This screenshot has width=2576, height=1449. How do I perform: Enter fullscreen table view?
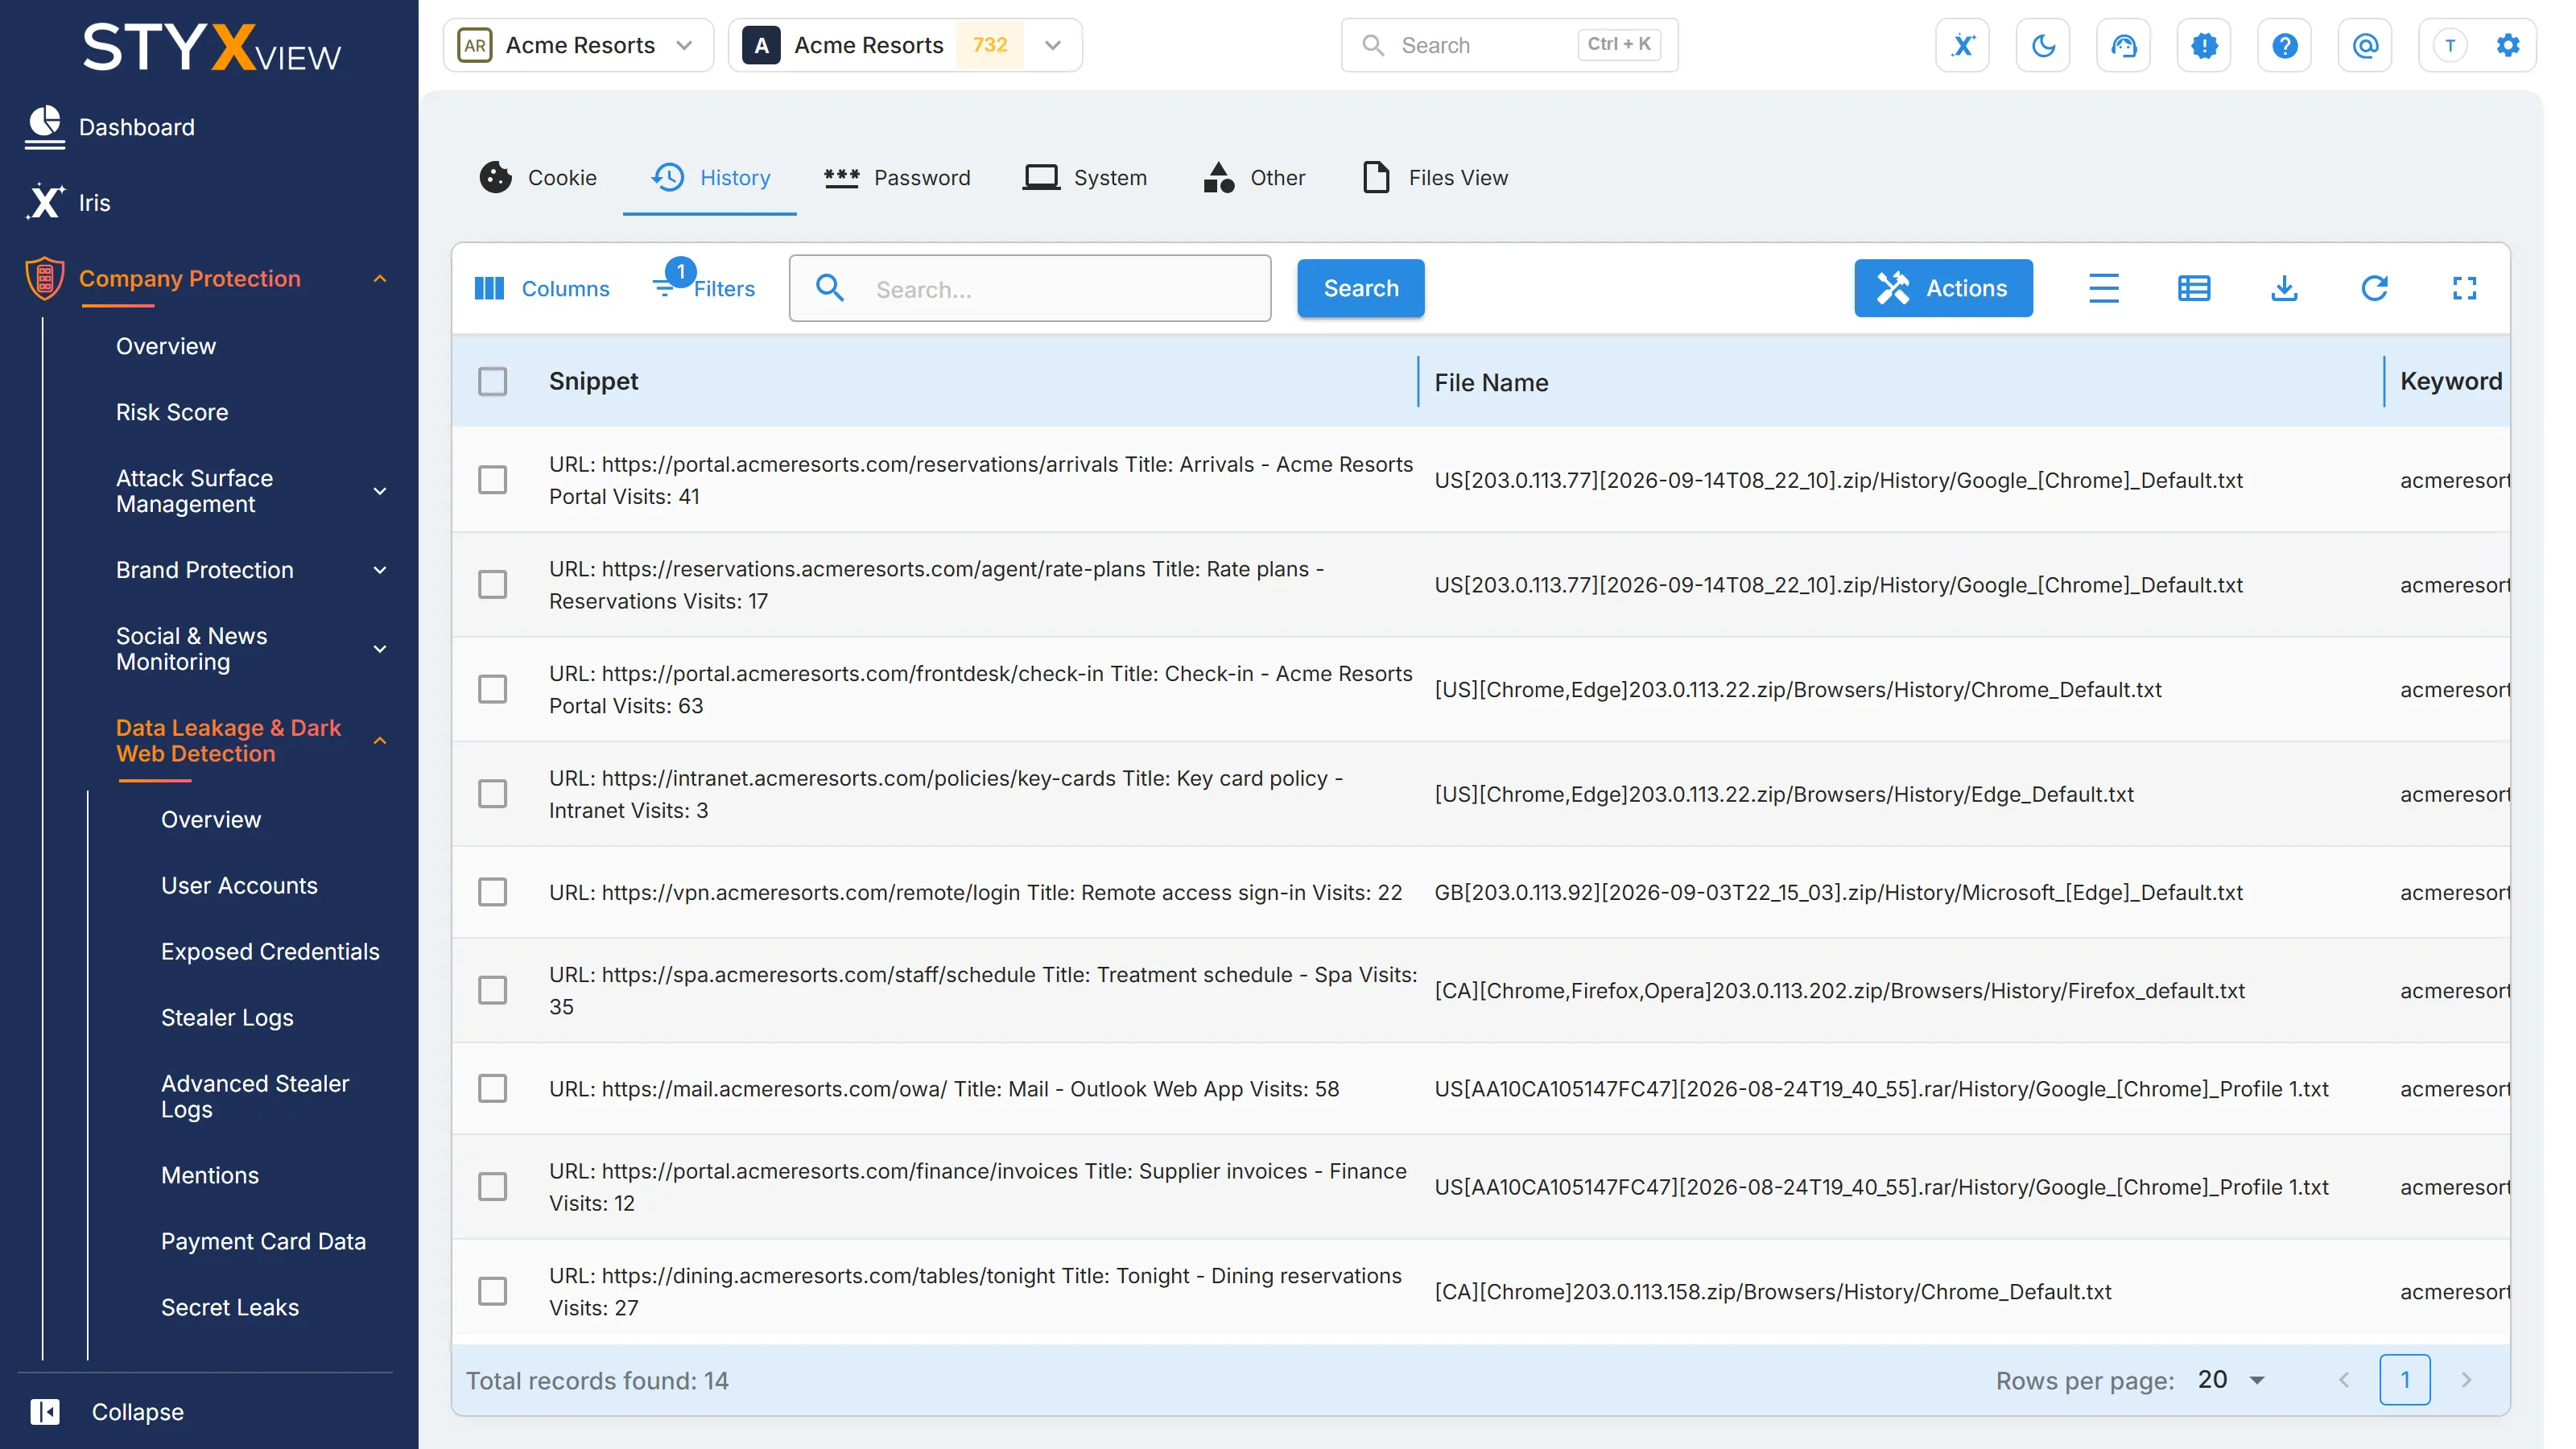[2464, 288]
